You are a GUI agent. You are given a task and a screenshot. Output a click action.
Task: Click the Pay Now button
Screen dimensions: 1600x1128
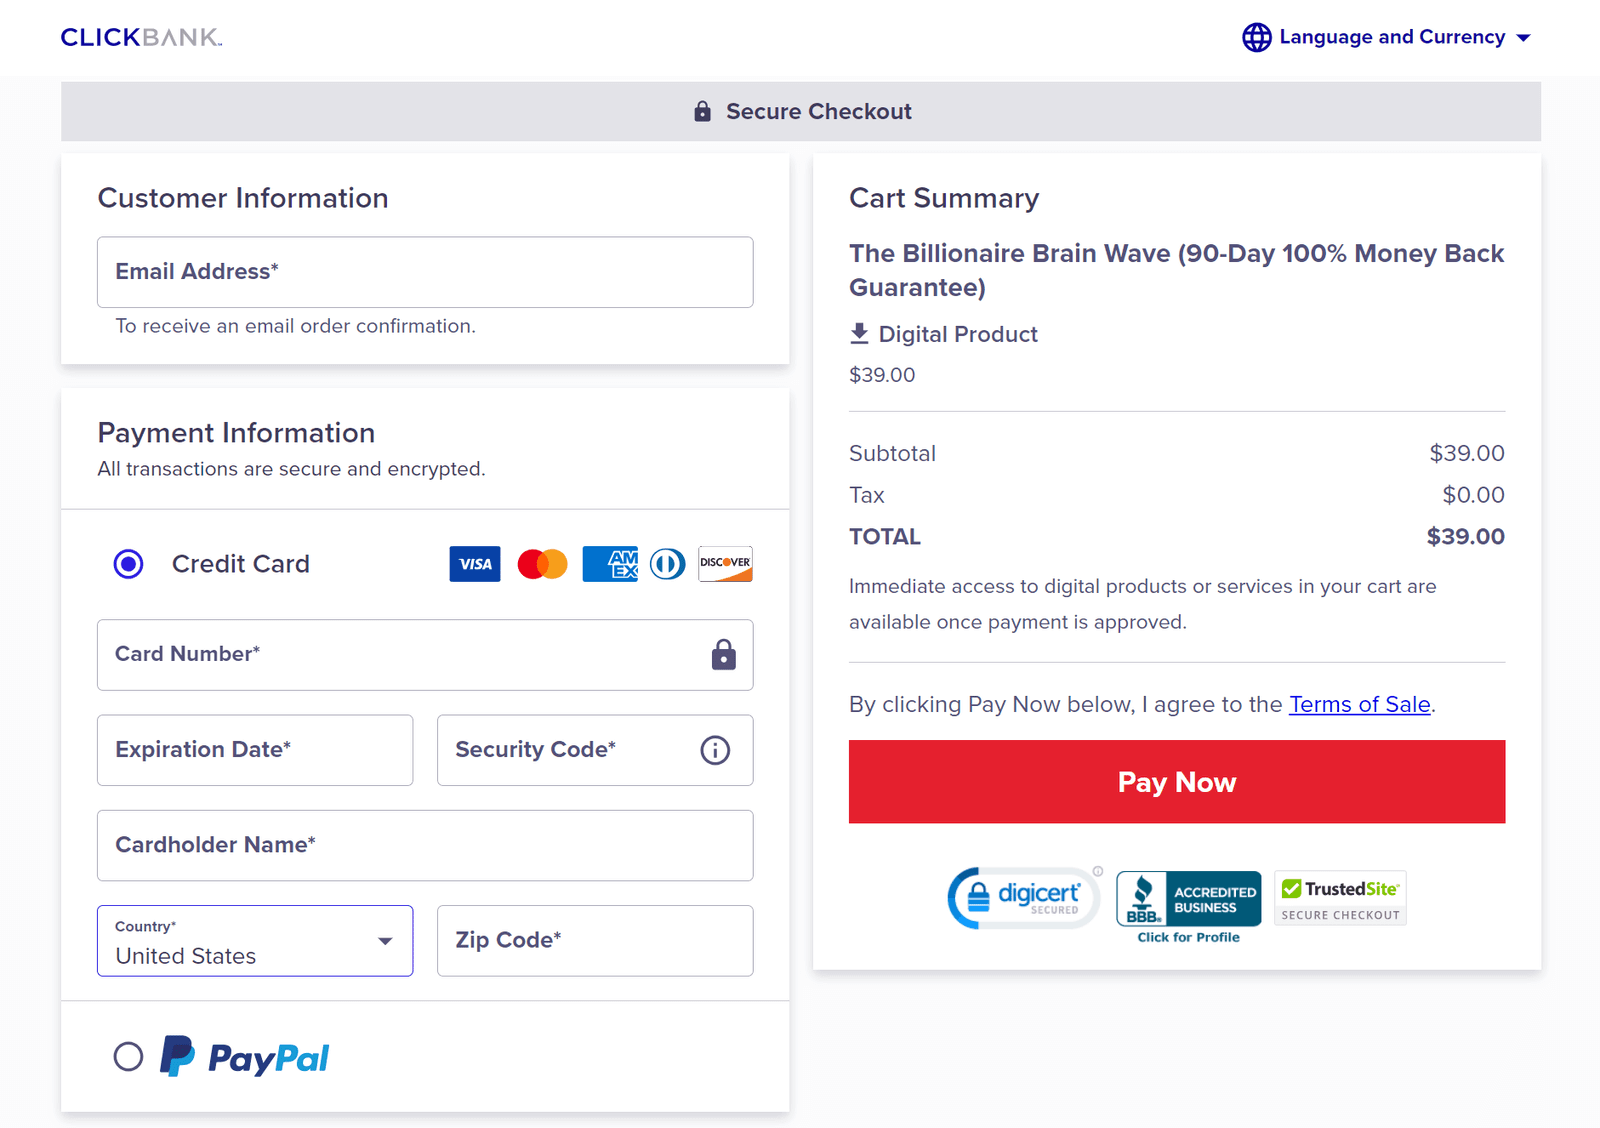1176,782
